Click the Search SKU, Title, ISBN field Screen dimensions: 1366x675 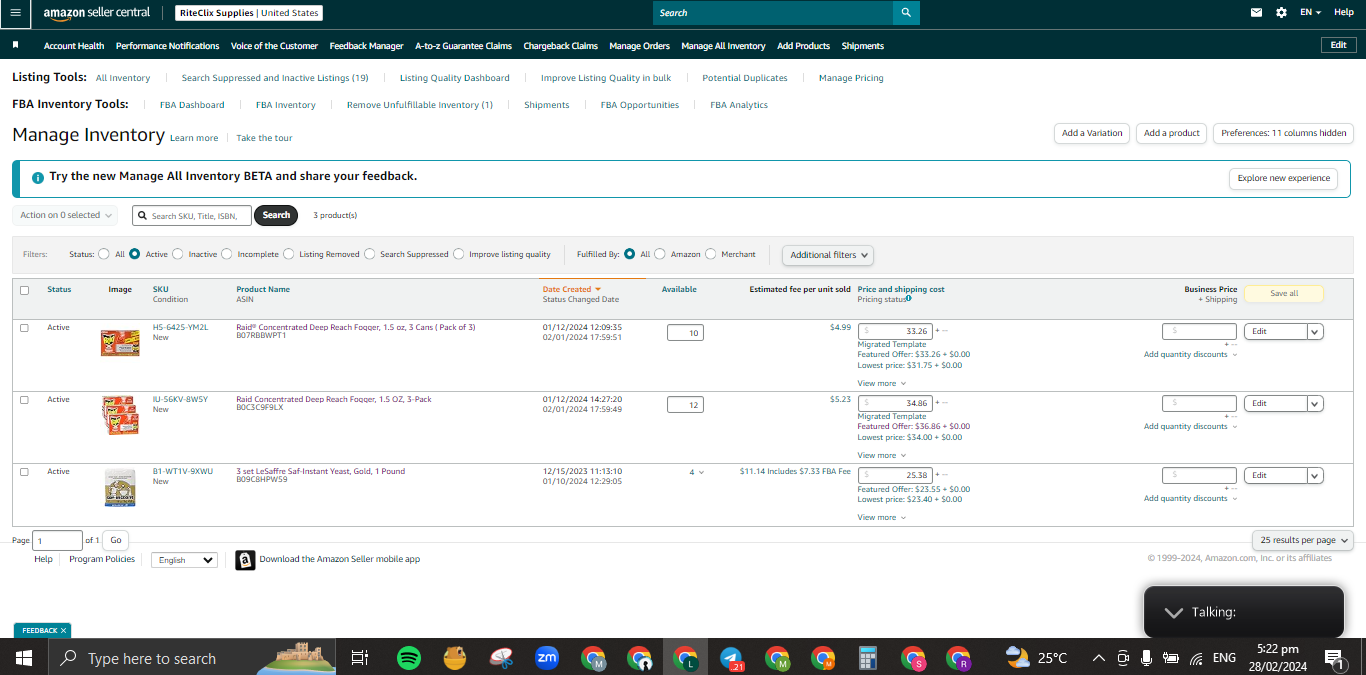pos(192,215)
